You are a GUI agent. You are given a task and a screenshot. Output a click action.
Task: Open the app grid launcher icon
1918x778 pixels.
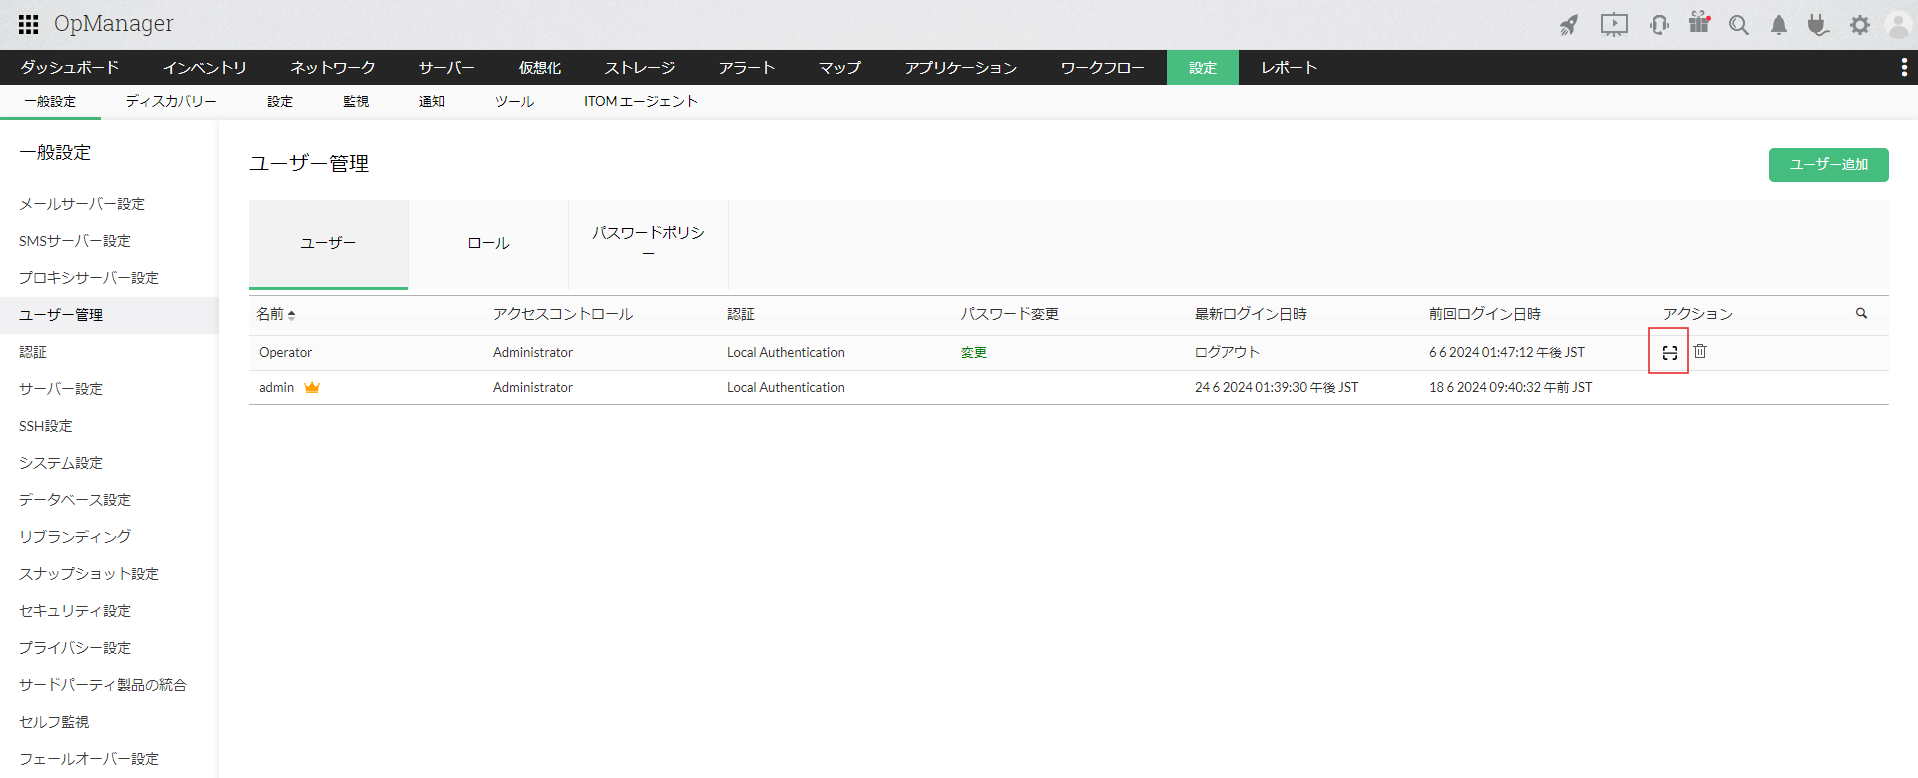pos(28,24)
